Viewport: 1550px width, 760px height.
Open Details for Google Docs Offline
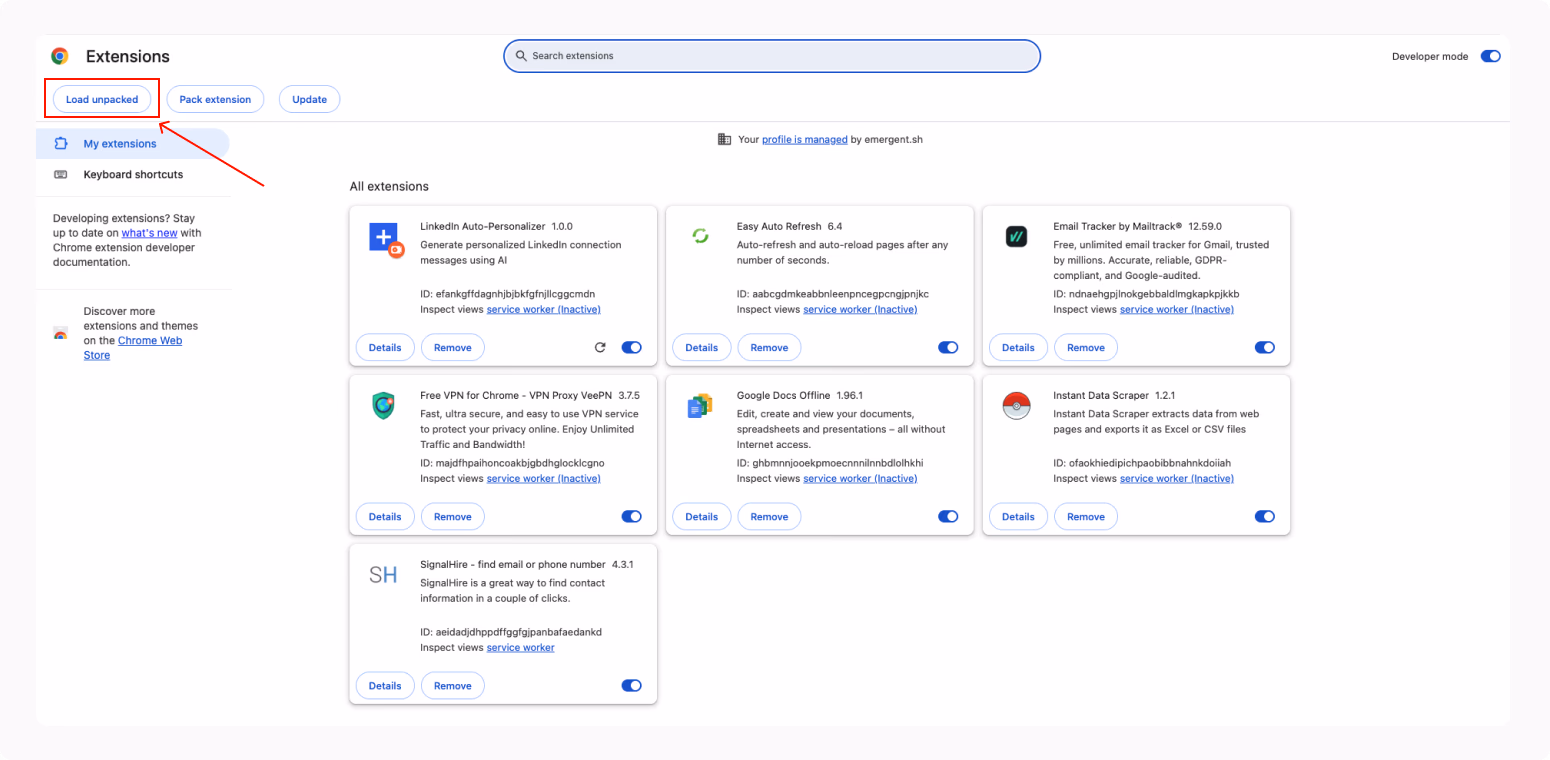pos(701,516)
